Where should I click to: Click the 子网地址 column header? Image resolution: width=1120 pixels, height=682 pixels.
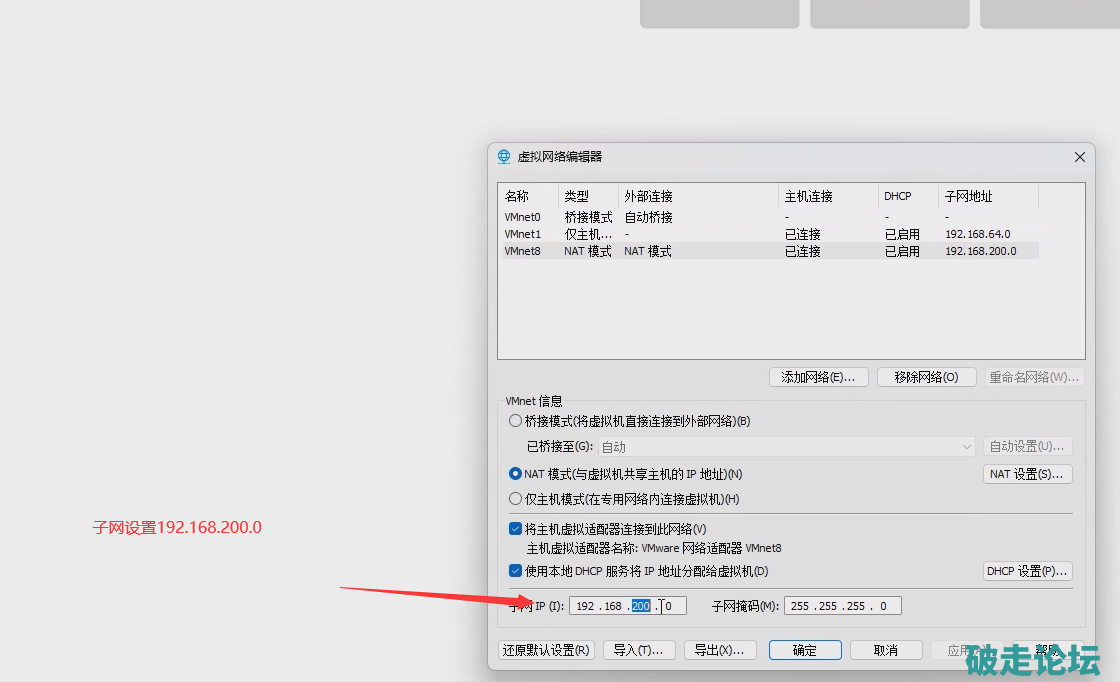pyautogui.click(x=968, y=196)
